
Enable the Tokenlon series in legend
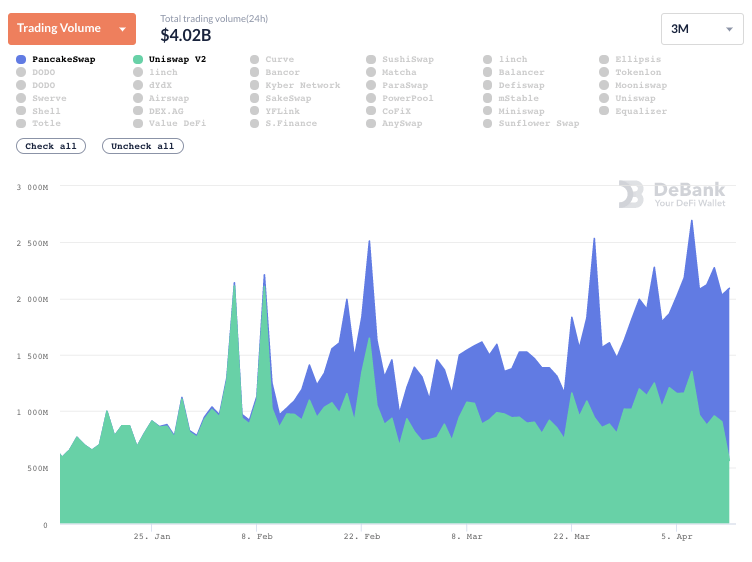click(x=630, y=72)
